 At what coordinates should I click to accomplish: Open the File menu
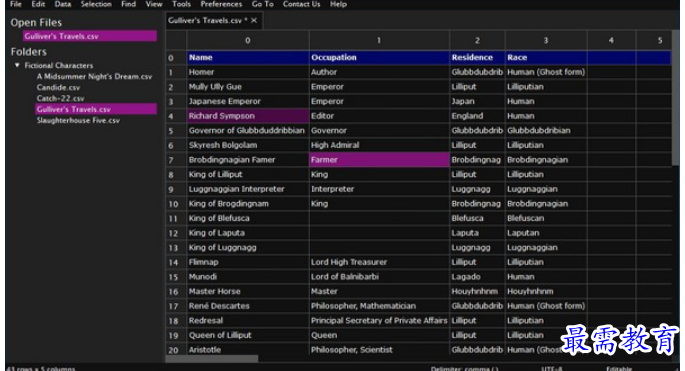(x=16, y=4)
